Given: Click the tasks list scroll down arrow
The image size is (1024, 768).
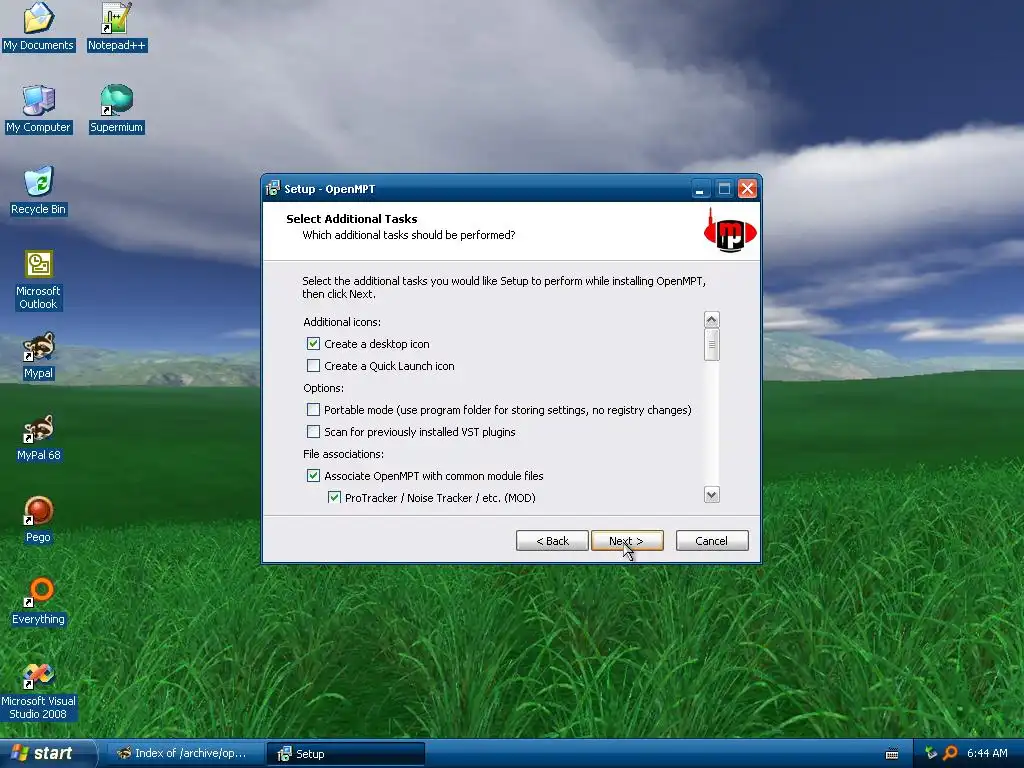Looking at the screenshot, I should (x=712, y=494).
